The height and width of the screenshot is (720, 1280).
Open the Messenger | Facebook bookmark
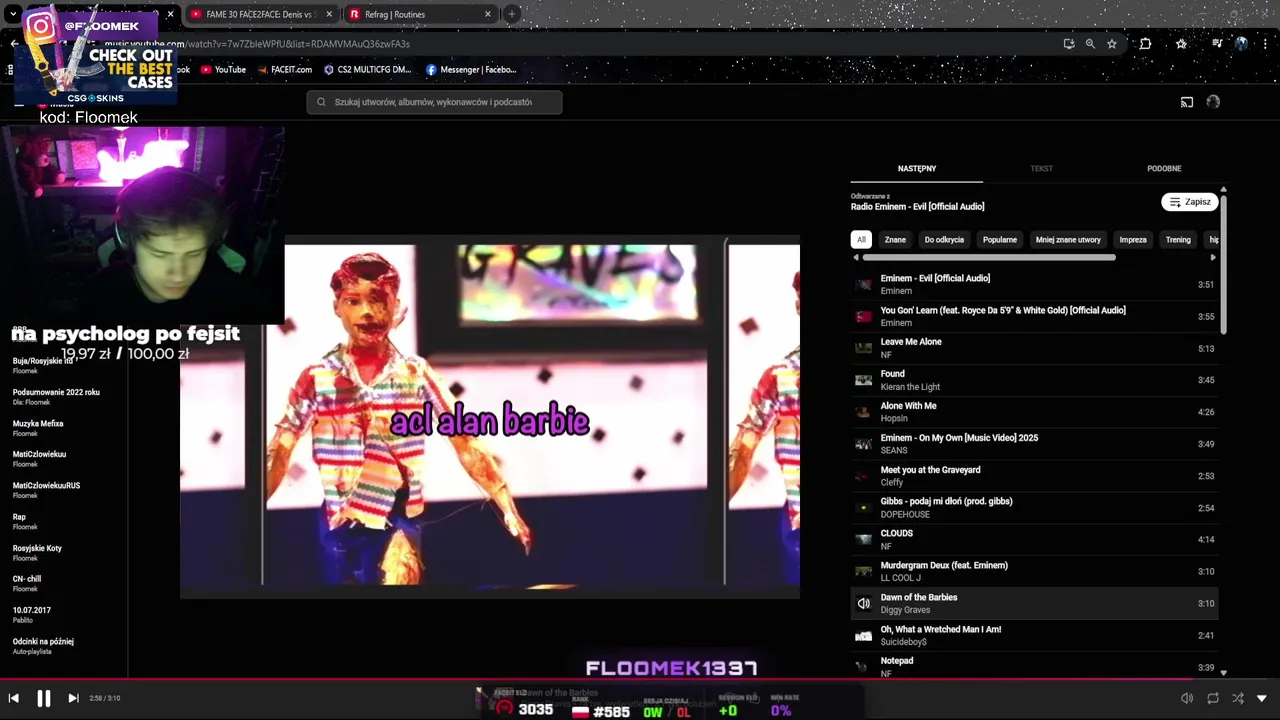pos(471,70)
